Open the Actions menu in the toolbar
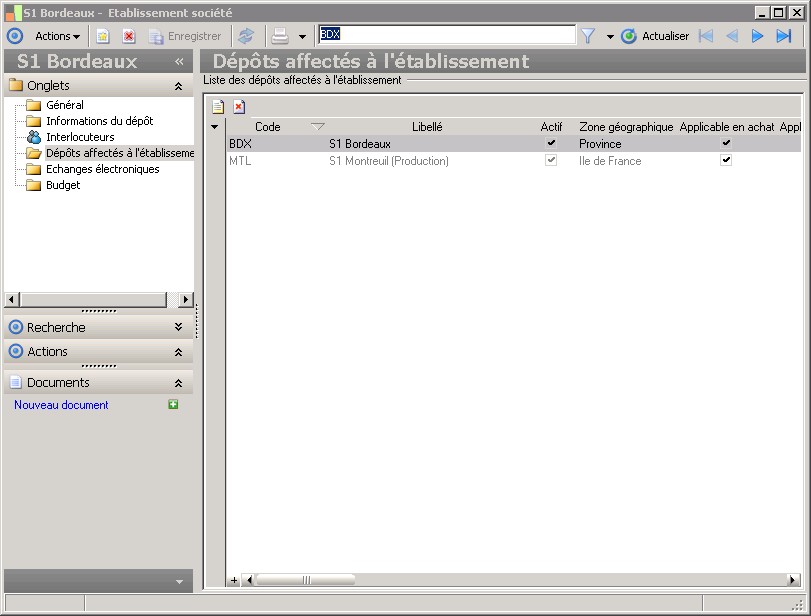Image resolution: width=811 pixels, height=616 pixels. [x=57, y=36]
